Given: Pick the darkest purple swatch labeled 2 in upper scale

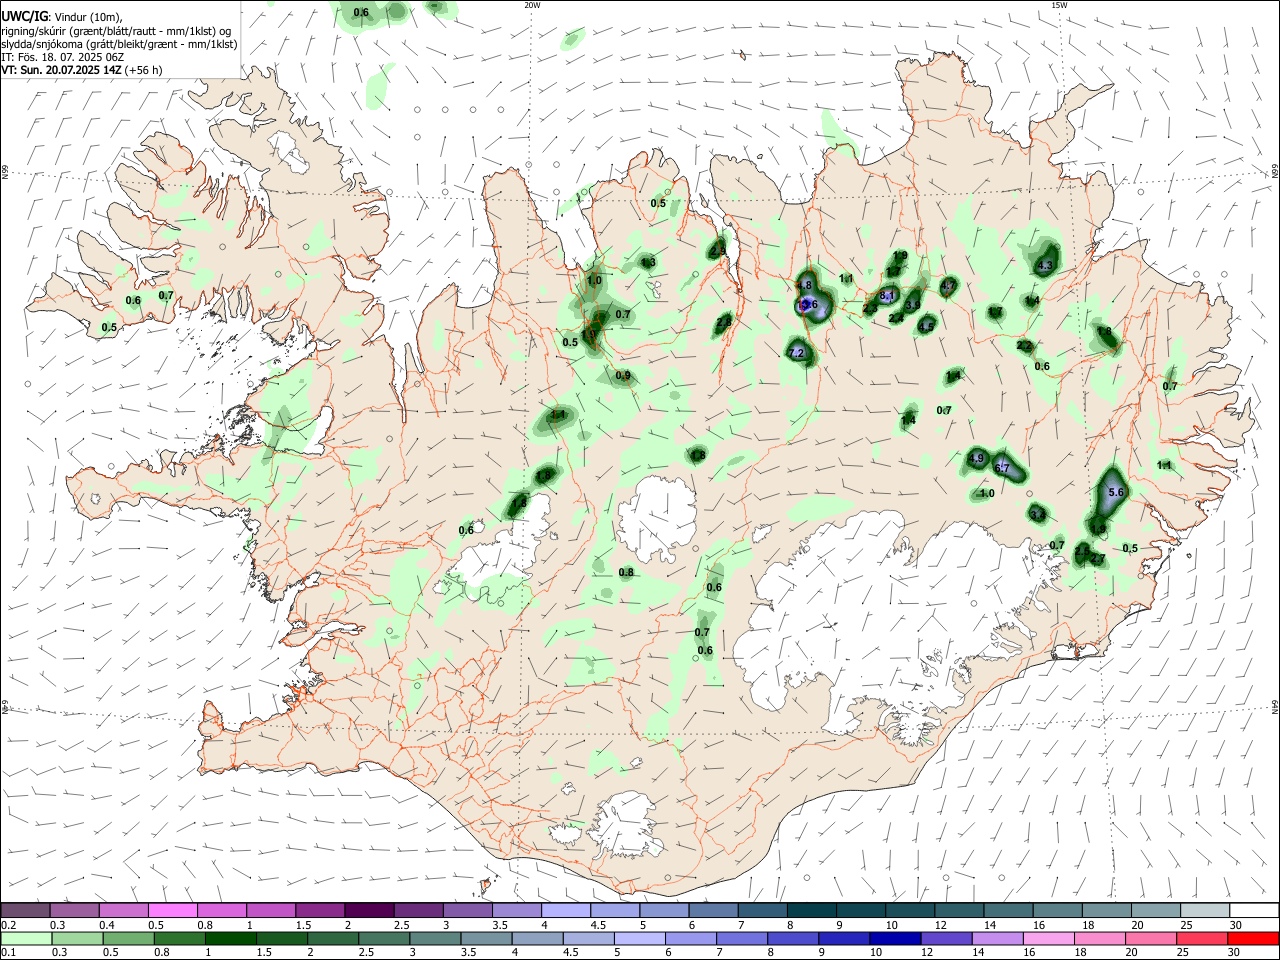Looking at the screenshot, I should coord(368,911).
